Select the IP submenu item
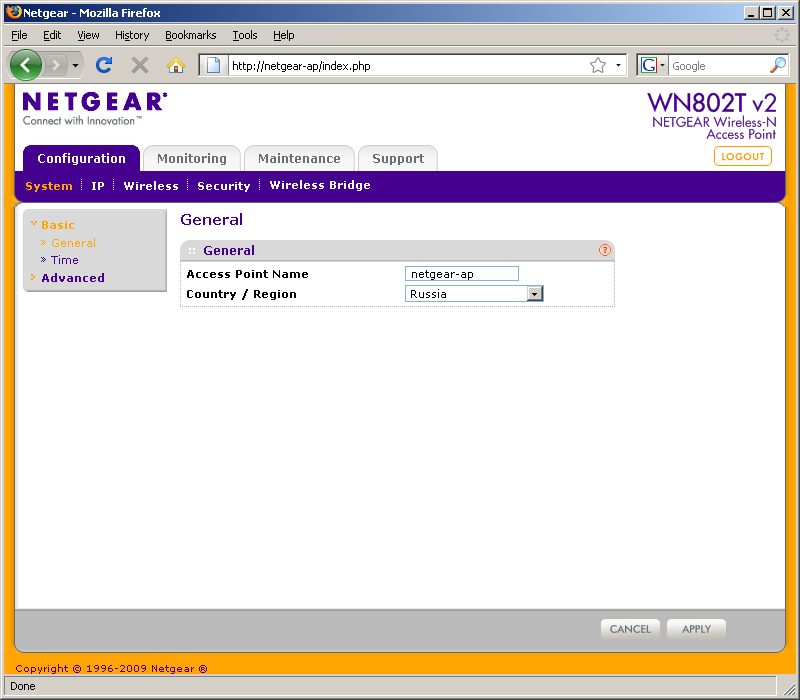Image resolution: width=800 pixels, height=700 pixels. point(97,186)
